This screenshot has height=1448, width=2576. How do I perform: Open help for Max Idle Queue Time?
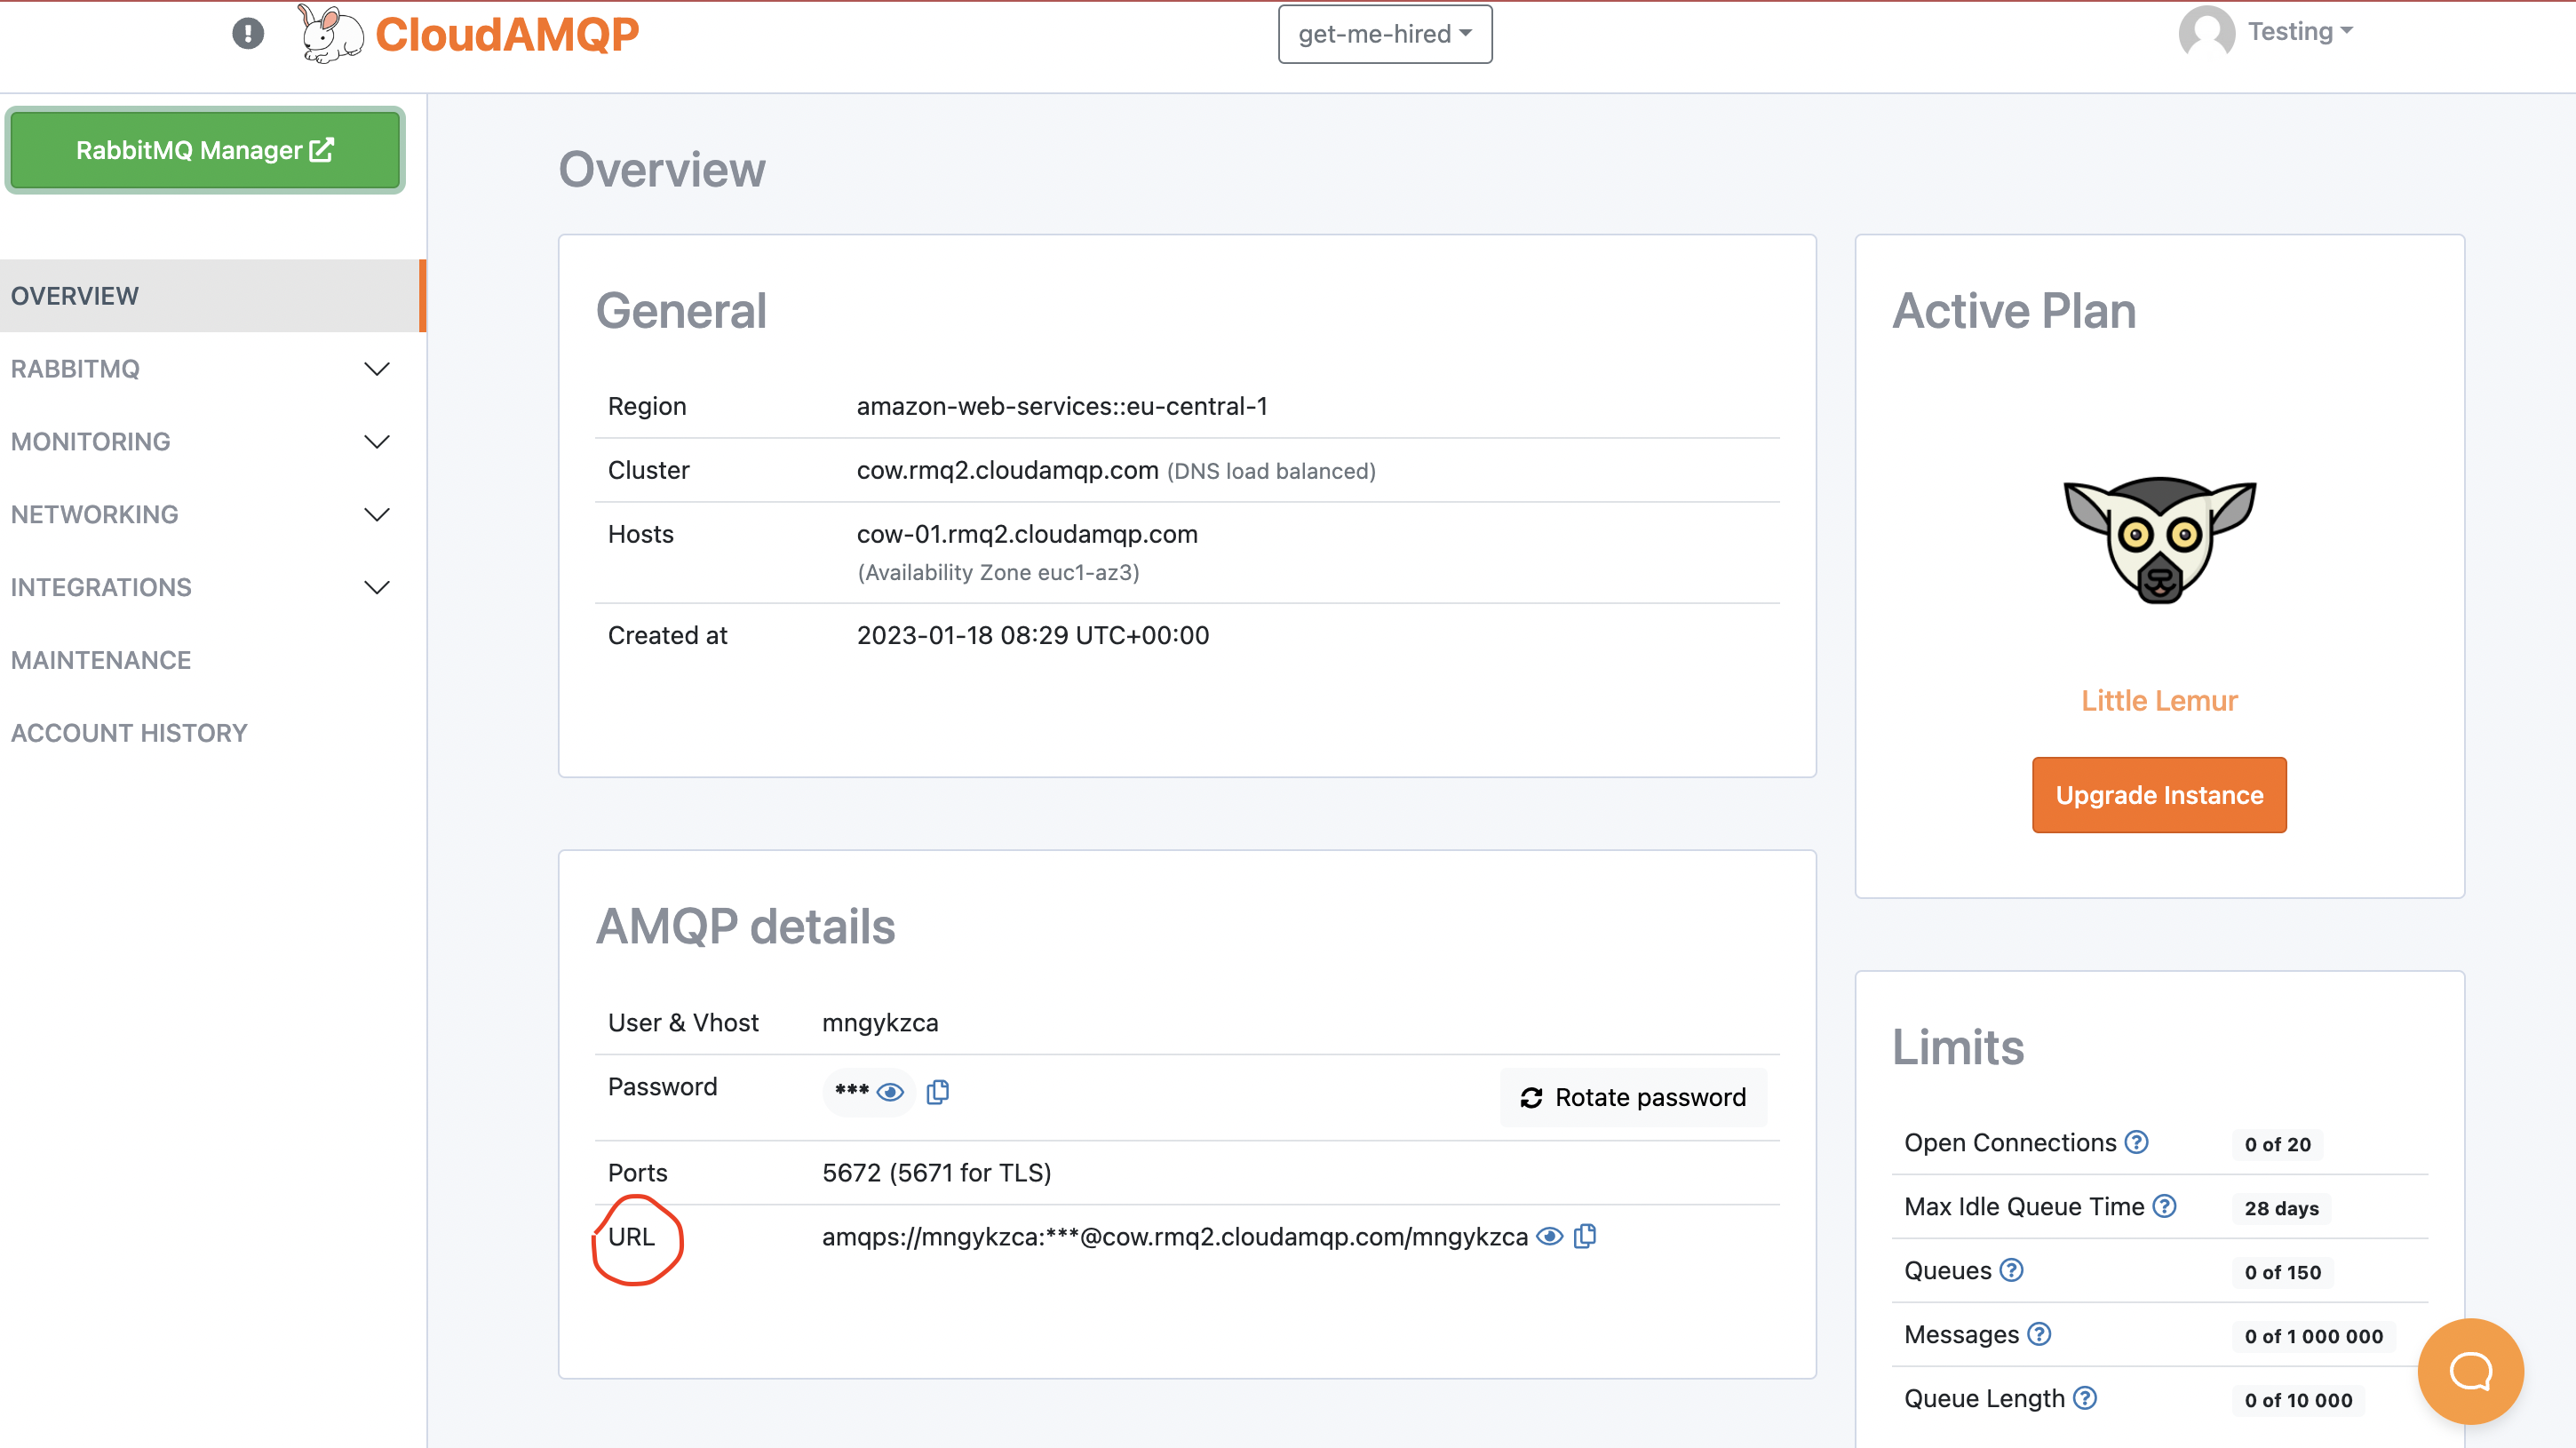[x=2164, y=1206]
